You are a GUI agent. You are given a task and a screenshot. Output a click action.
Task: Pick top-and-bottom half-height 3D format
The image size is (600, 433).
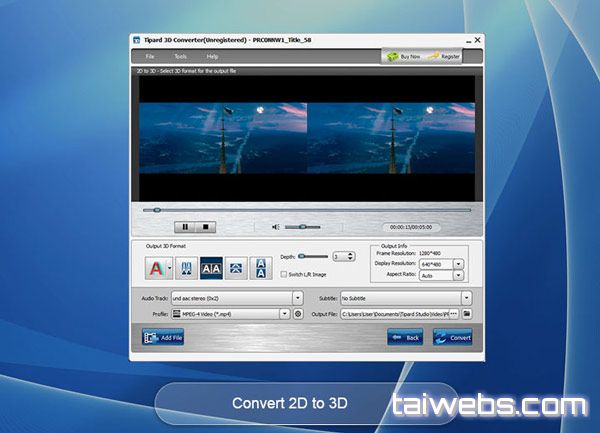click(x=236, y=267)
